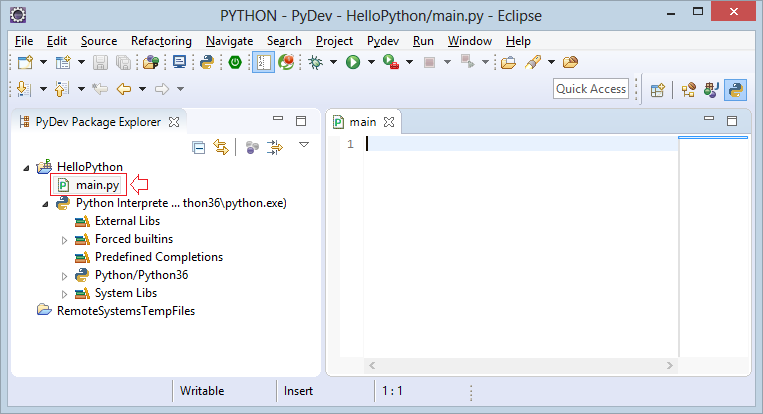Click the Save All toolbar icon

click(123, 62)
